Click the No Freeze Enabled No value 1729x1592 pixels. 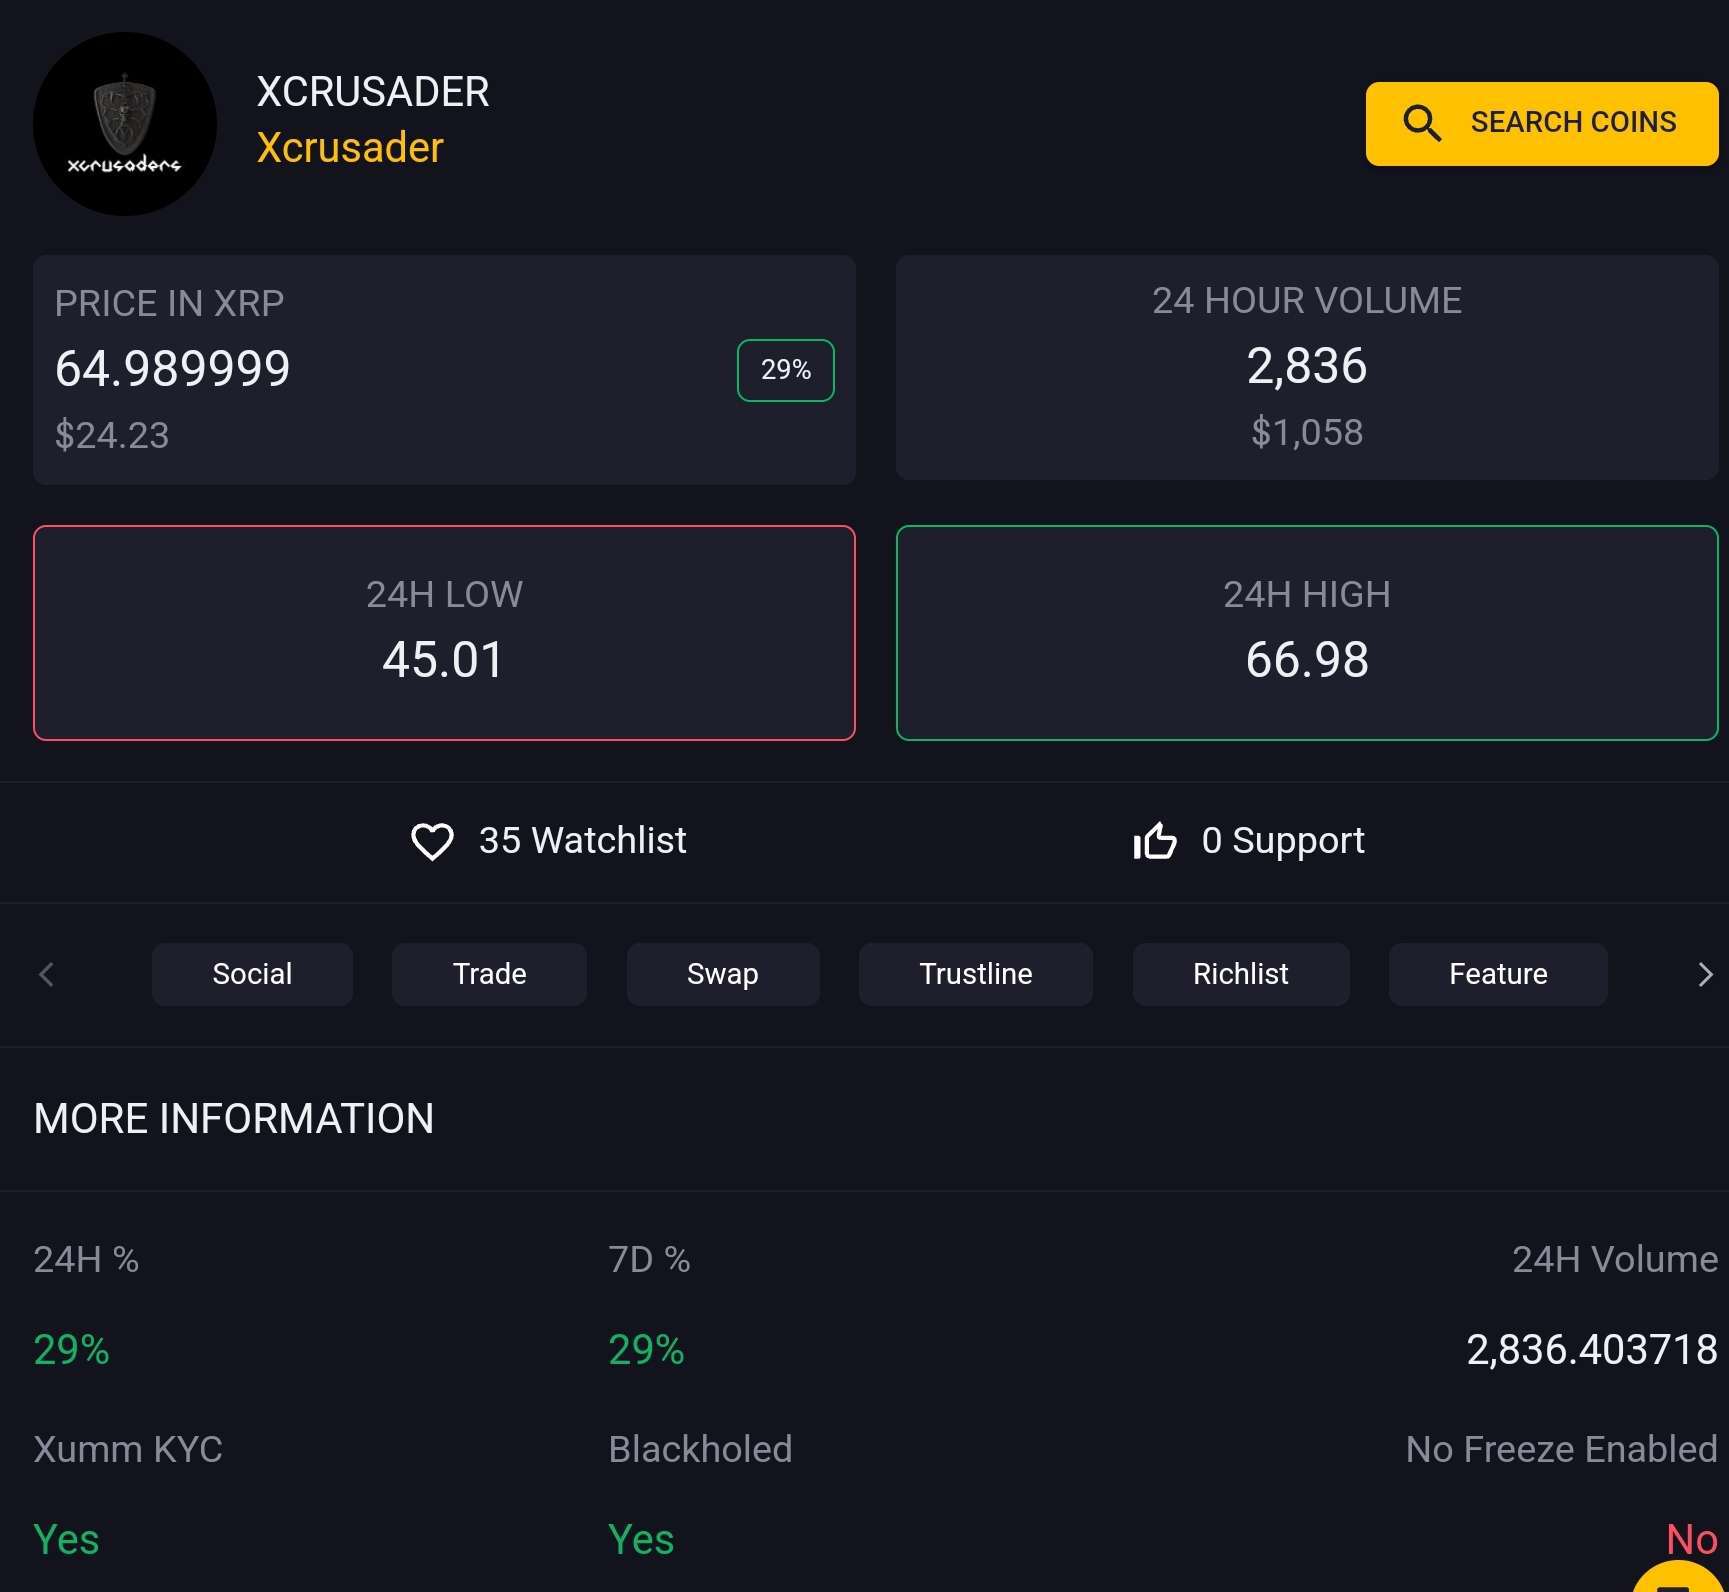[1692, 1540]
